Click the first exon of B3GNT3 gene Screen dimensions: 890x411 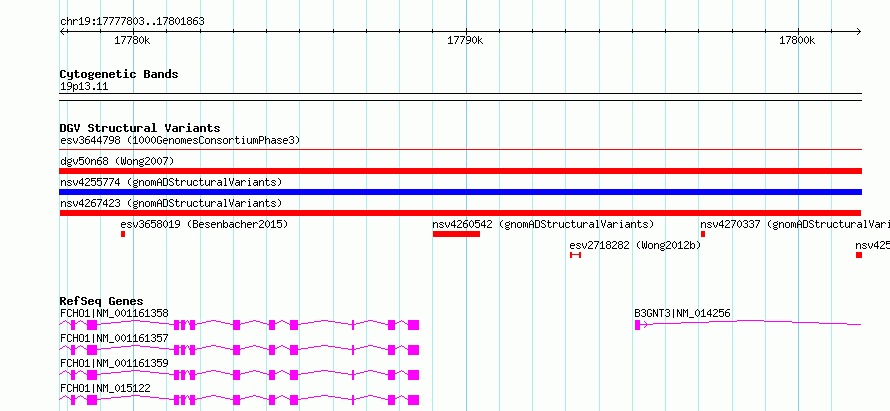[x=637, y=325]
